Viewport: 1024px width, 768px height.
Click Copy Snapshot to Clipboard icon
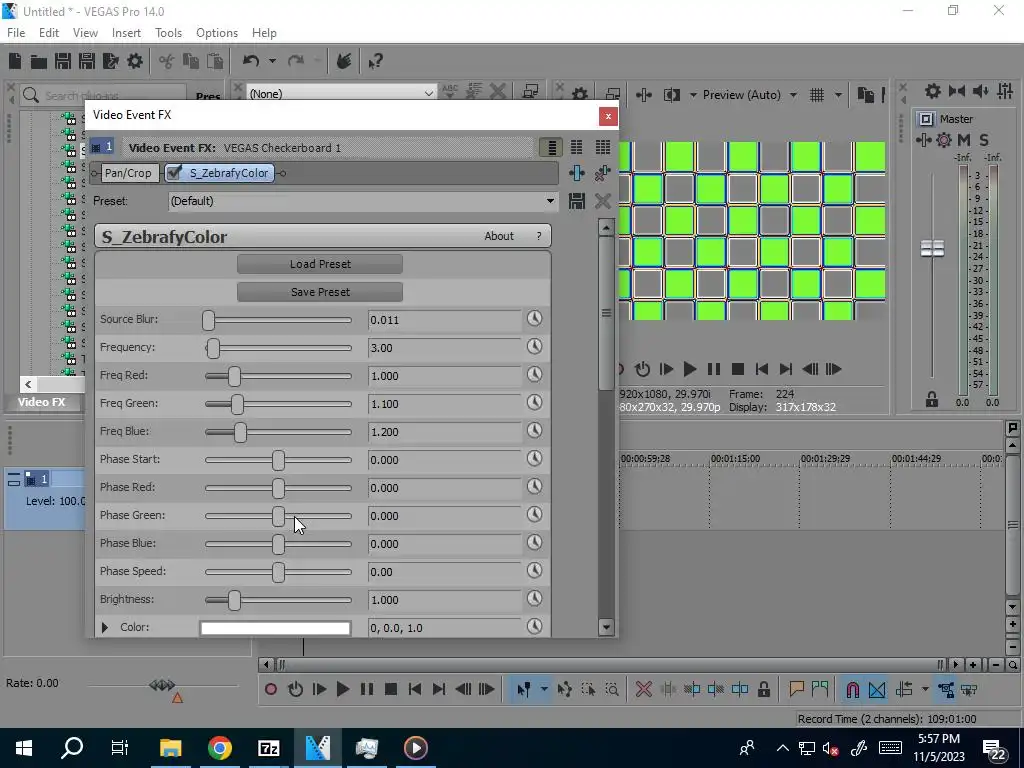(866, 95)
